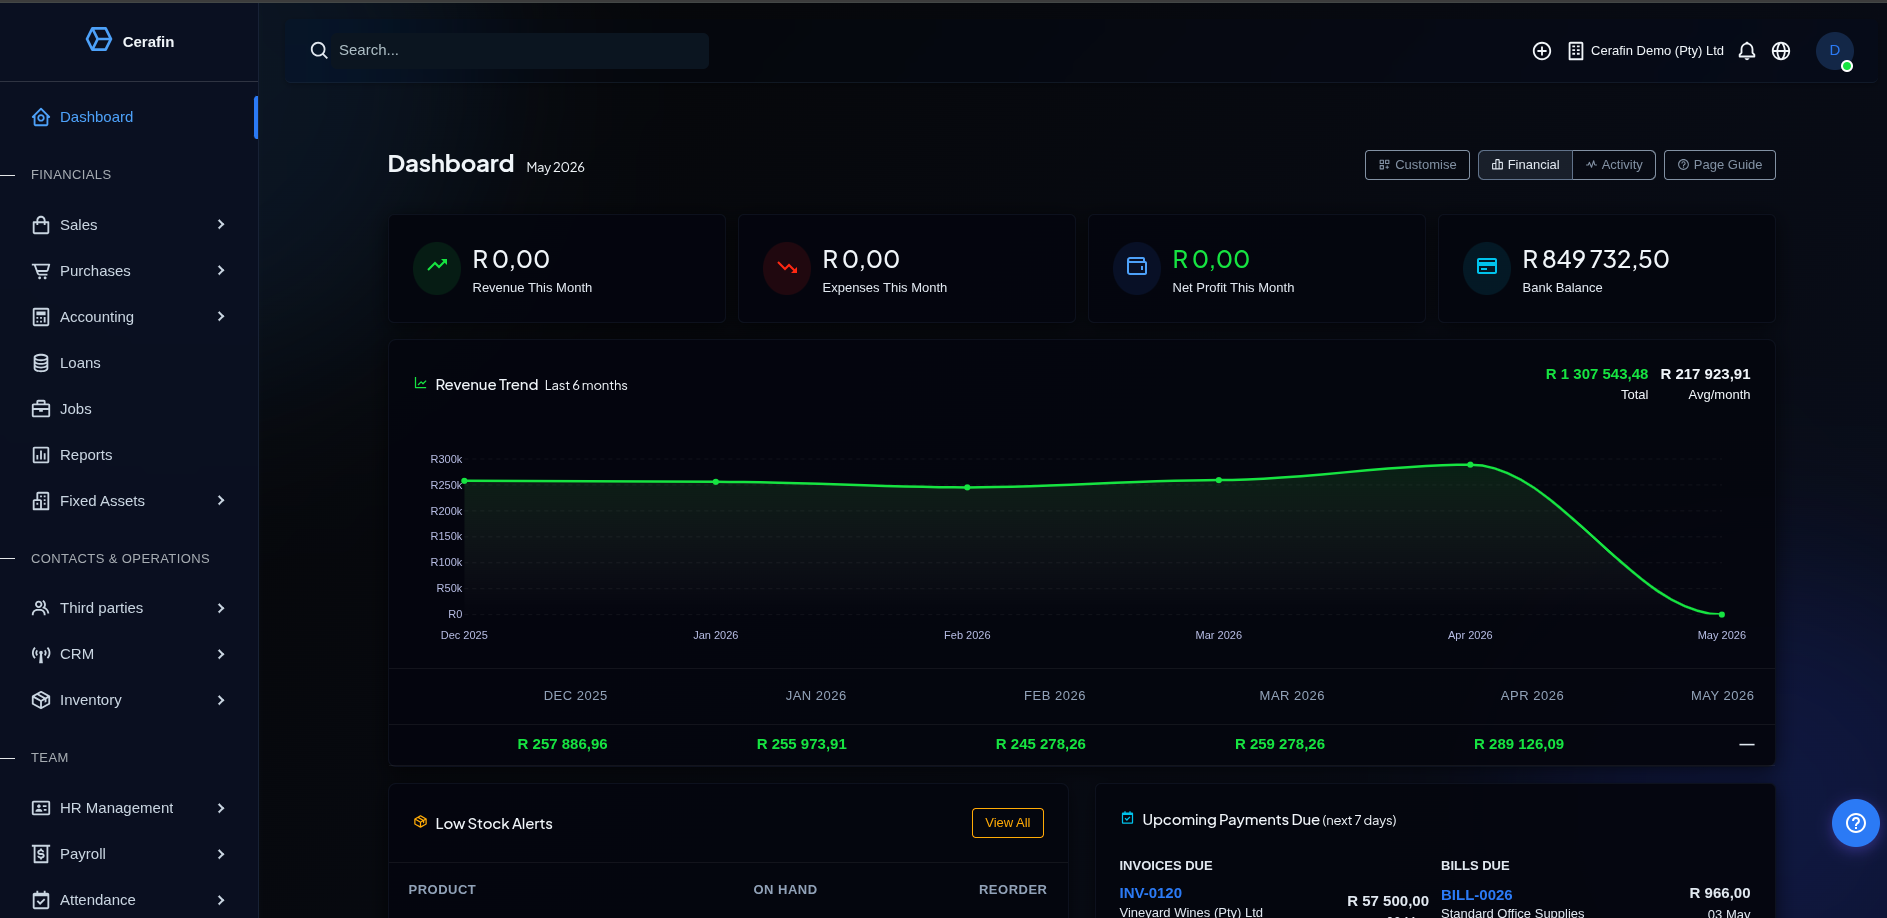Open the Dashboard home icon

pos(41,117)
